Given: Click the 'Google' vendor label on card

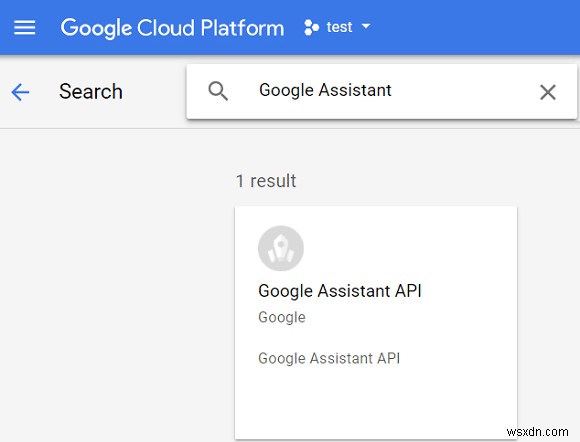Looking at the screenshot, I should 282,317.
